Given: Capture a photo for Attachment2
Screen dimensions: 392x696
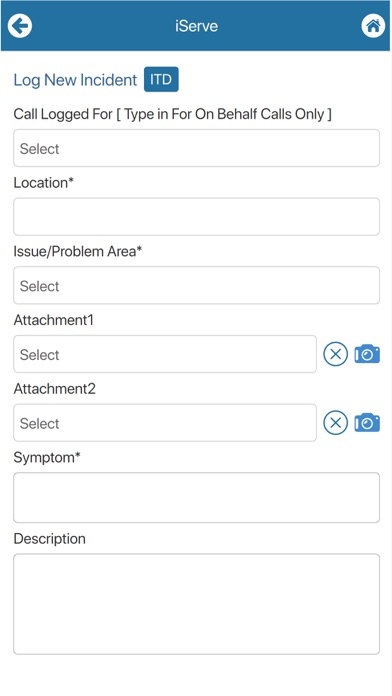Looking at the screenshot, I should click(367, 423).
